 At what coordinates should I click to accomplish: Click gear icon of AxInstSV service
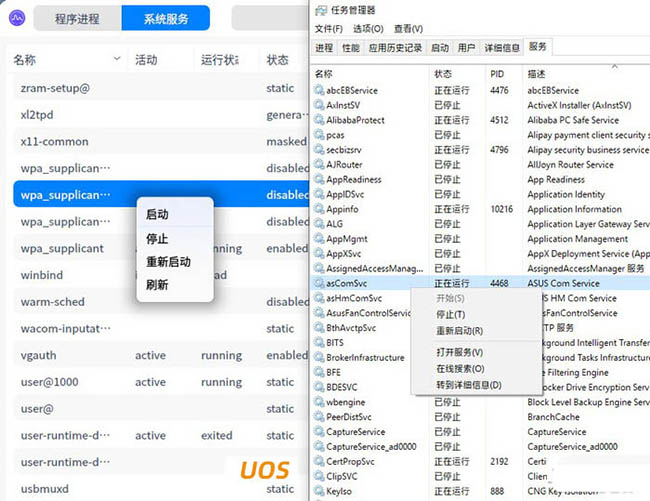click(x=319, y=105)
